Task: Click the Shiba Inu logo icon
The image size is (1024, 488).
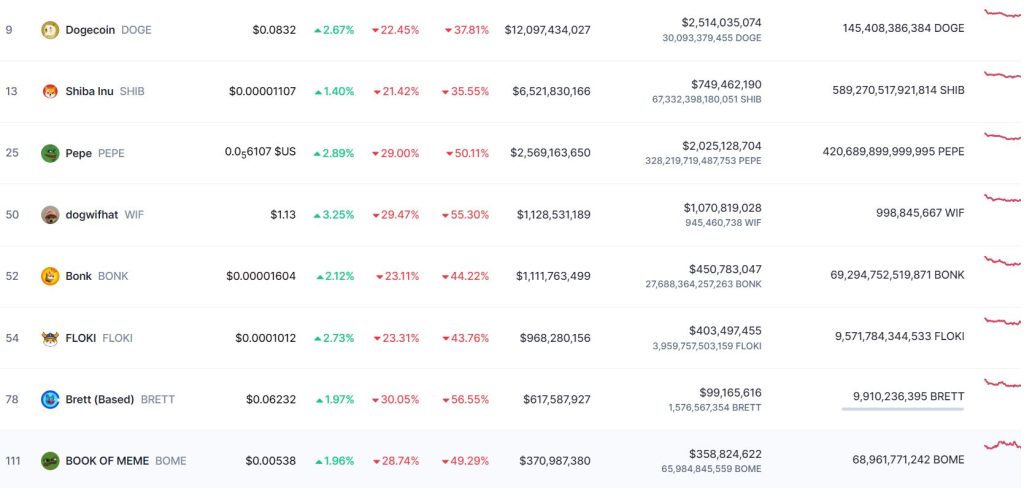Action: 50,91
